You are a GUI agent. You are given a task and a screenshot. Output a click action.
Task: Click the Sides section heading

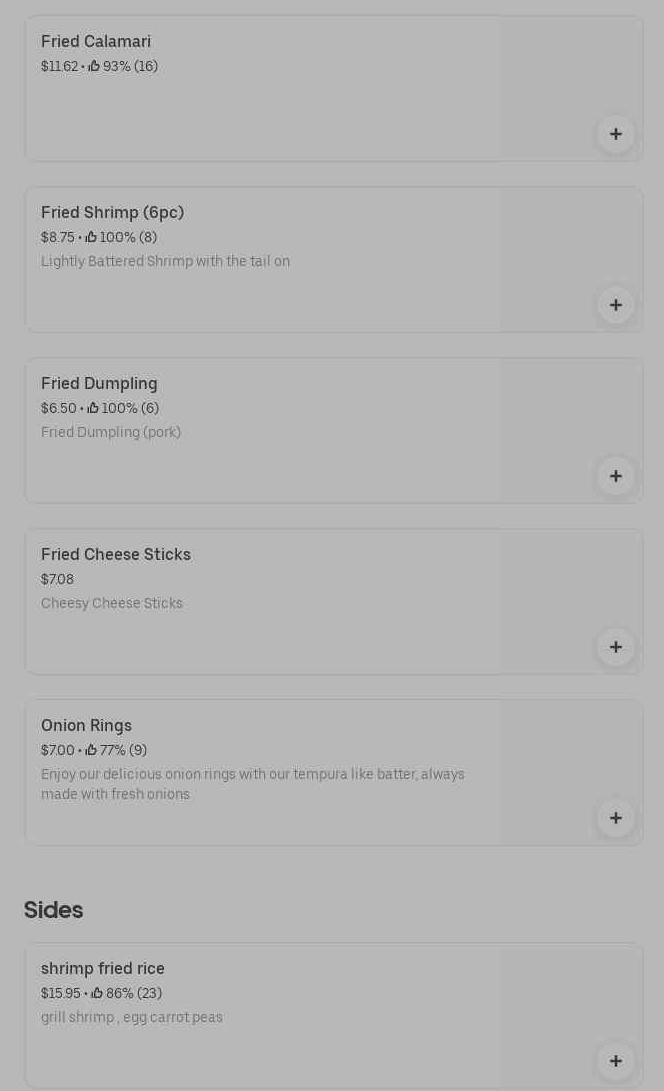[x=54, y=910]
